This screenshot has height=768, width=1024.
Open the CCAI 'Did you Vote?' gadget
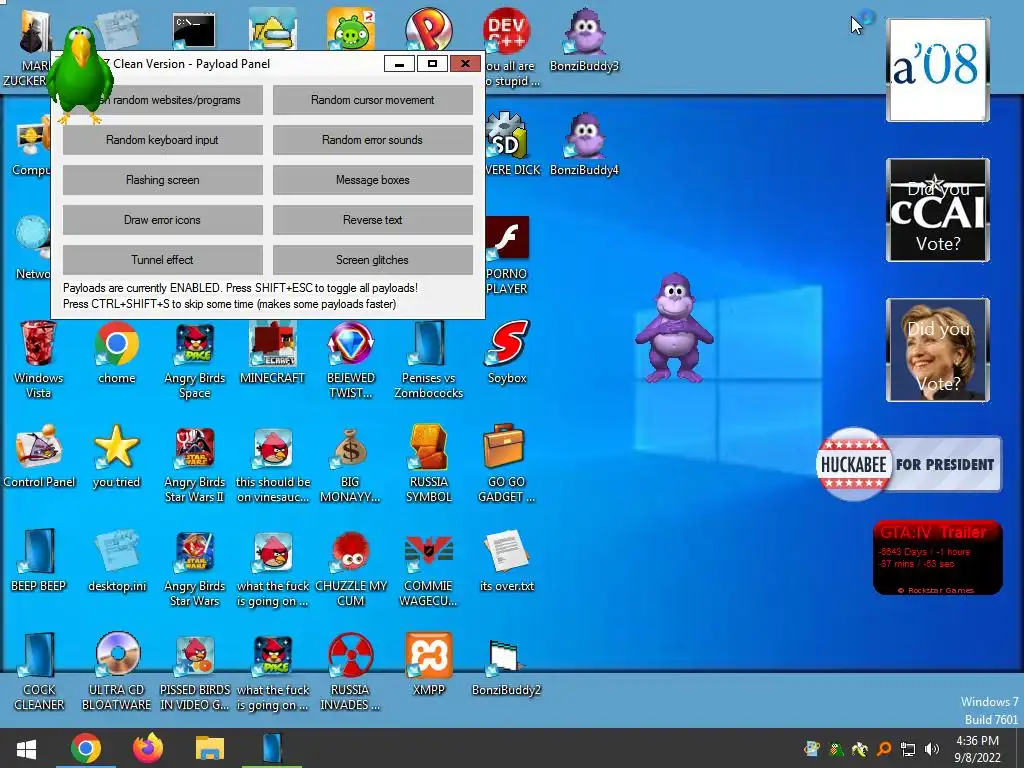point(938,210)
